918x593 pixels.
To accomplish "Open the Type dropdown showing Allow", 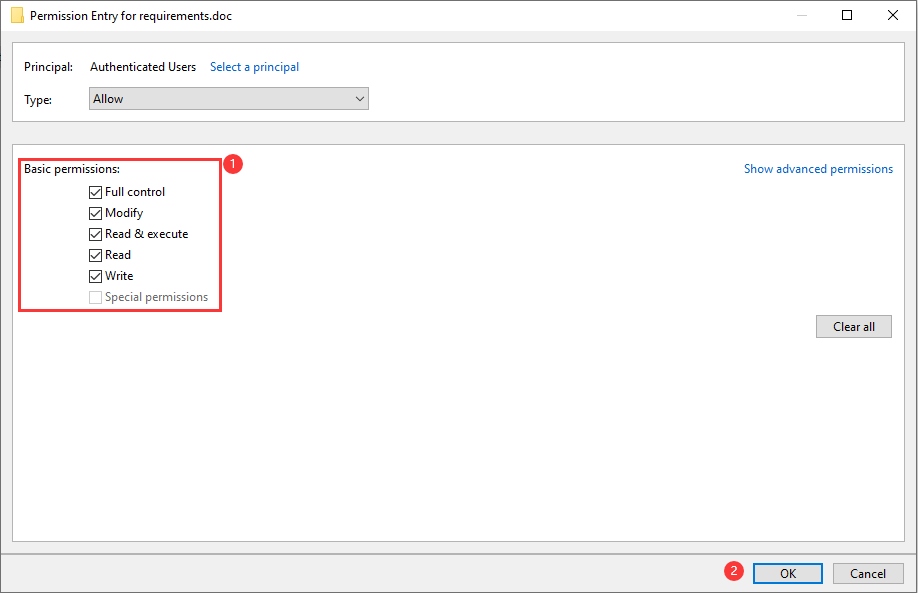I will click(x=229, y=99).
